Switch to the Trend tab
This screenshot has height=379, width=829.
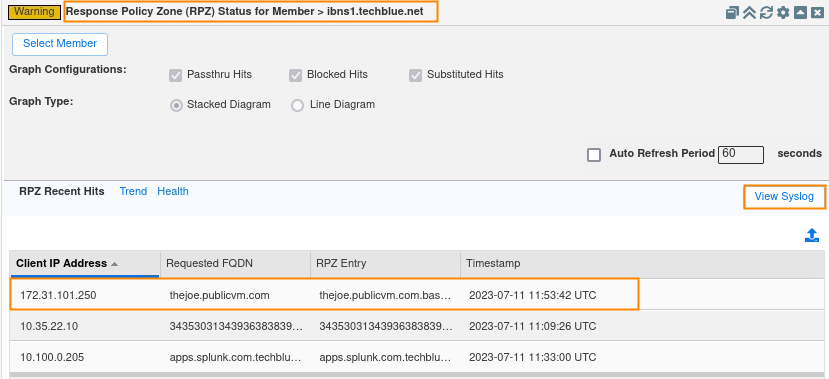pyautogui.click(x=133, y=191)
